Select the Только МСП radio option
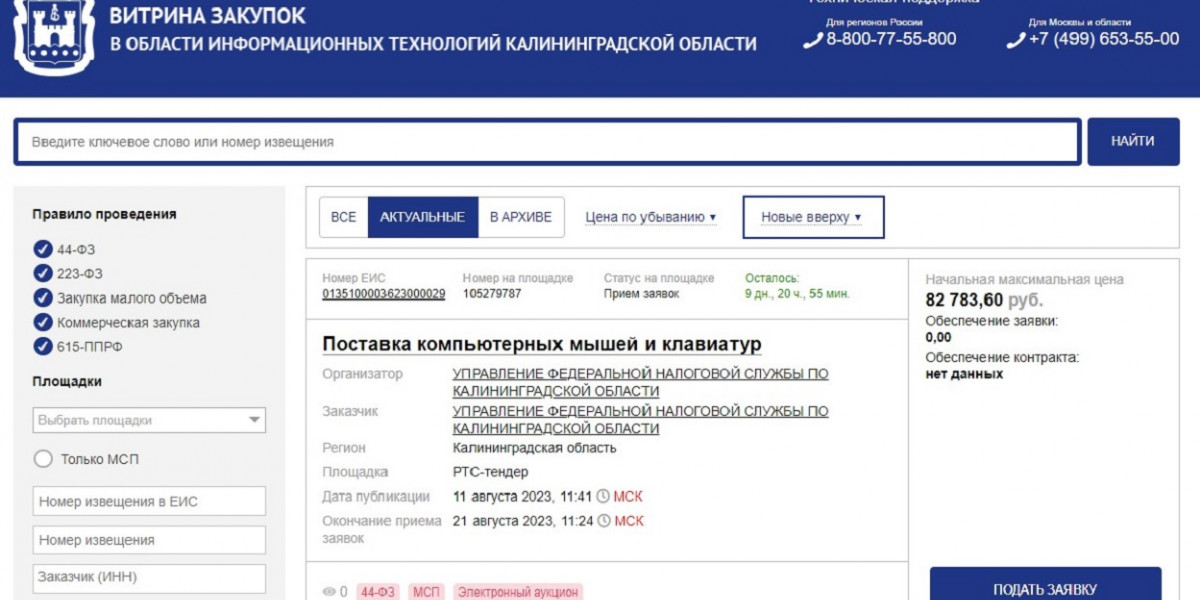This screenshot has height=600, width=1200. tap(43, 459)
